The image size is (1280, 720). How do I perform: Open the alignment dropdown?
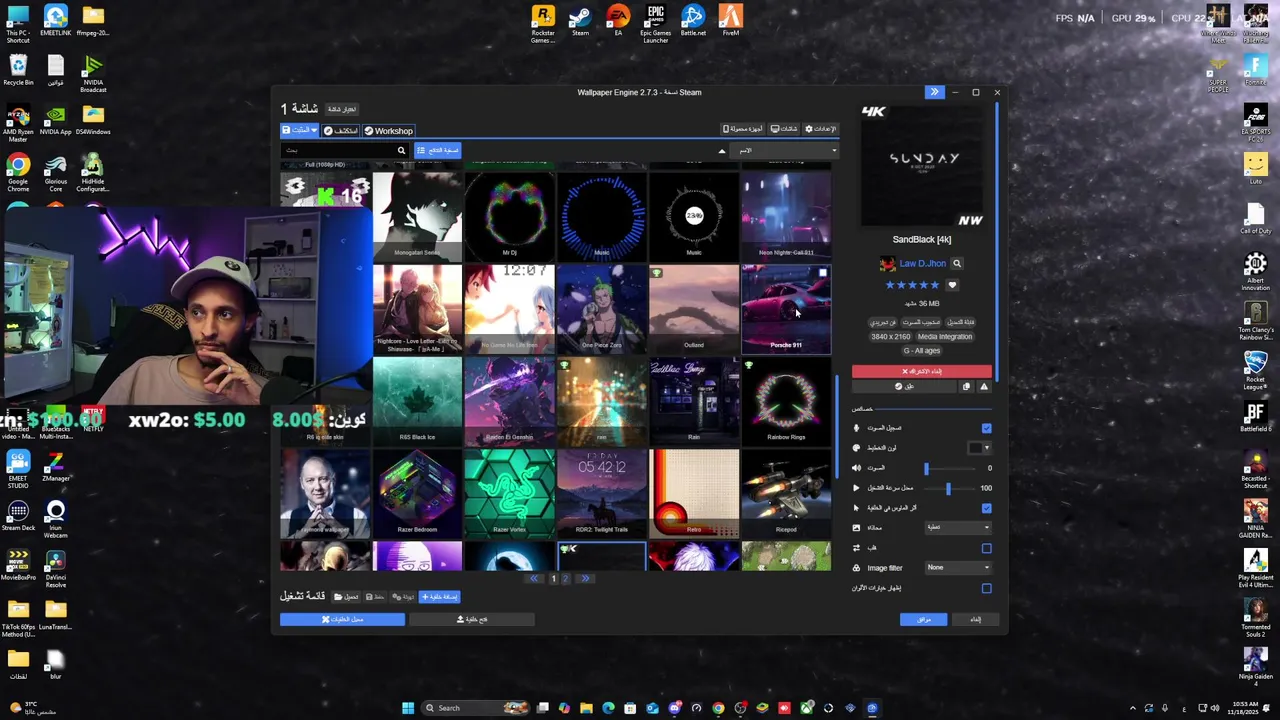[x=958, y=528]
